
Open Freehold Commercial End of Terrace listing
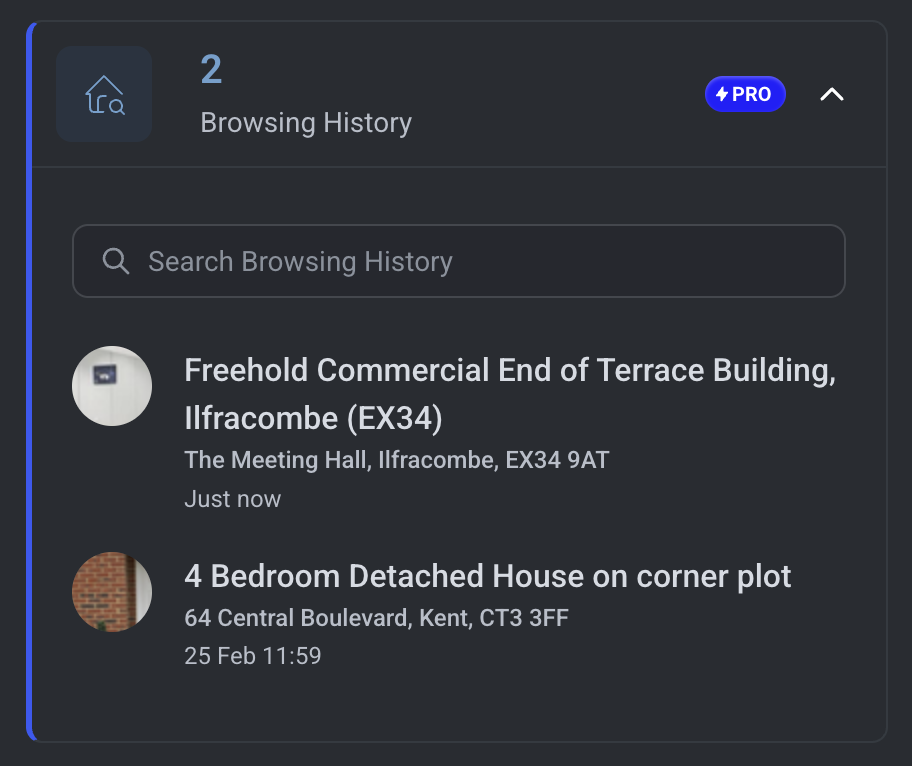coord(510,371)
